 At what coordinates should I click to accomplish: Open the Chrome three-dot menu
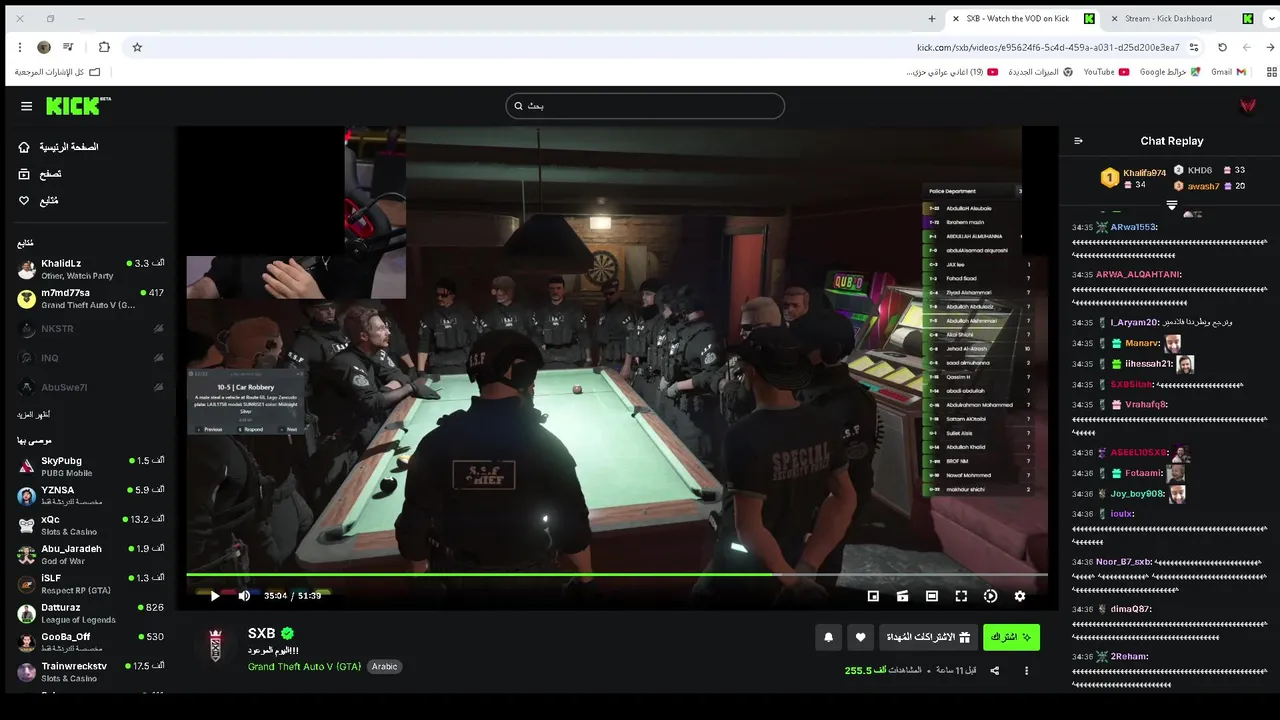click(x=20, y=47)
